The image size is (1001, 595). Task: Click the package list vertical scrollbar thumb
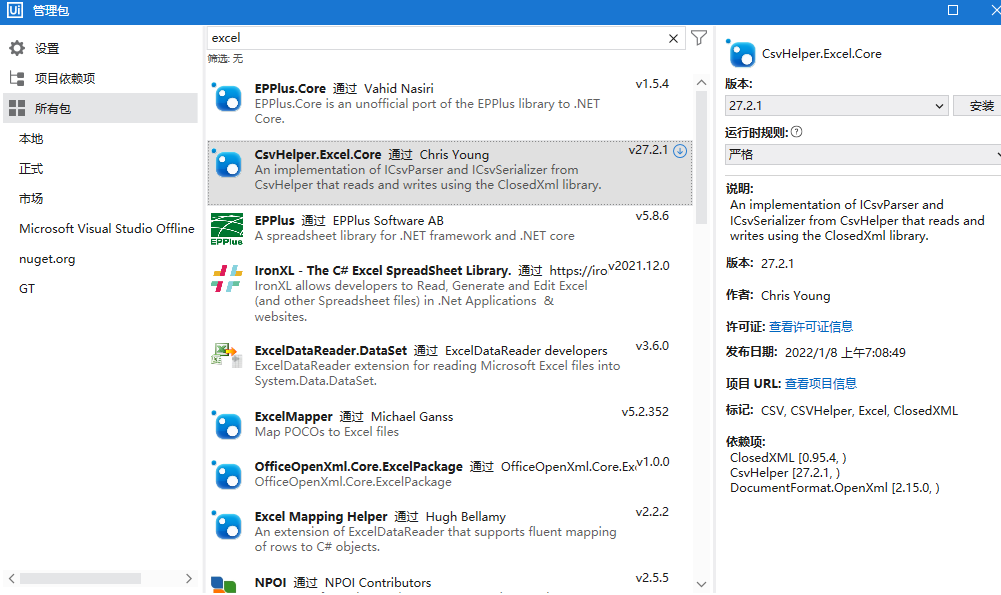point(701,157)
